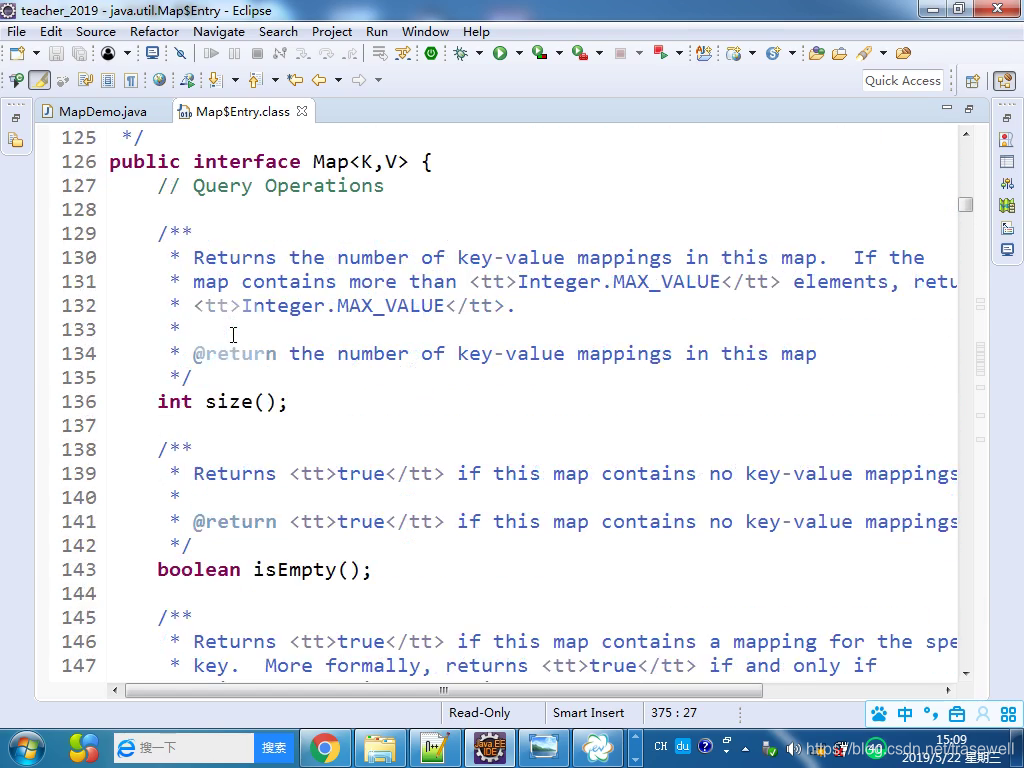Open the Run configurations dropdown arrow

click(x=519, y=54)
